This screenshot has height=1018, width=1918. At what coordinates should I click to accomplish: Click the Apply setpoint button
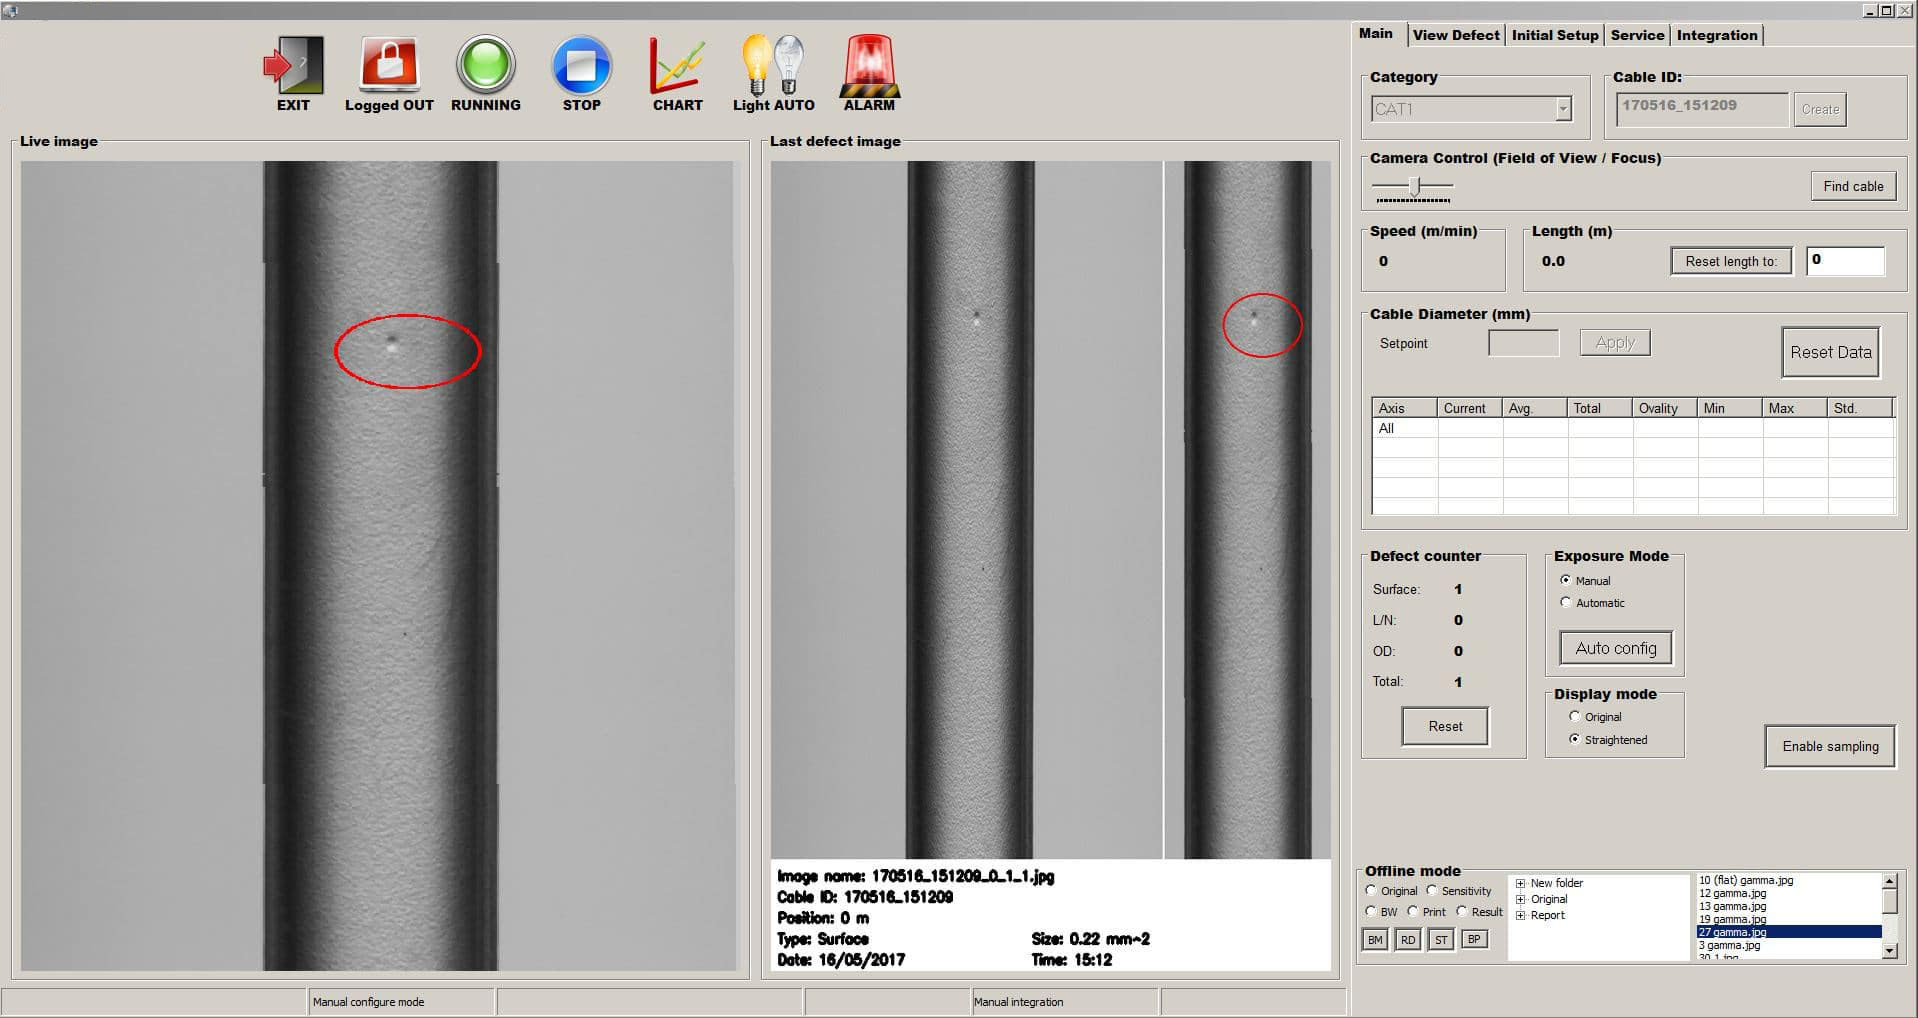point(1615,343)
